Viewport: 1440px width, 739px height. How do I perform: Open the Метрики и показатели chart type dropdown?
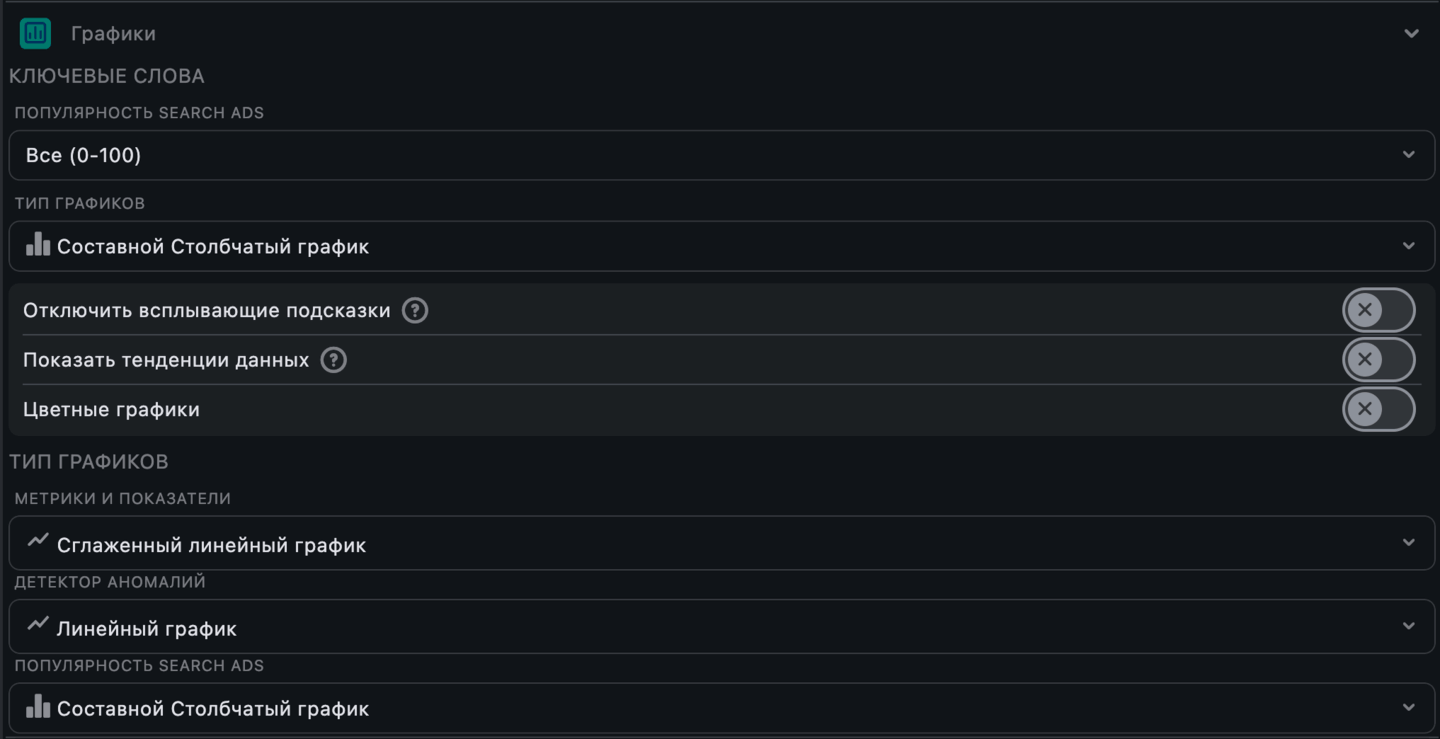point(720,543)
